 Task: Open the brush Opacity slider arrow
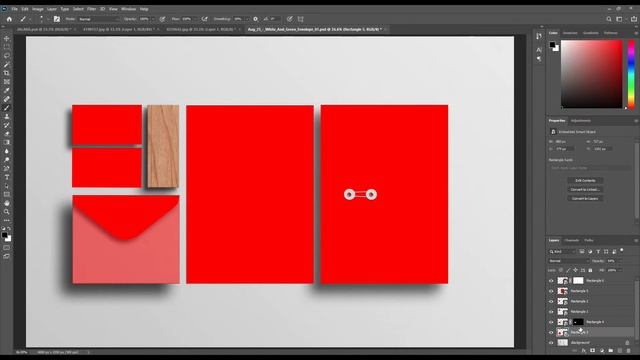153,19
